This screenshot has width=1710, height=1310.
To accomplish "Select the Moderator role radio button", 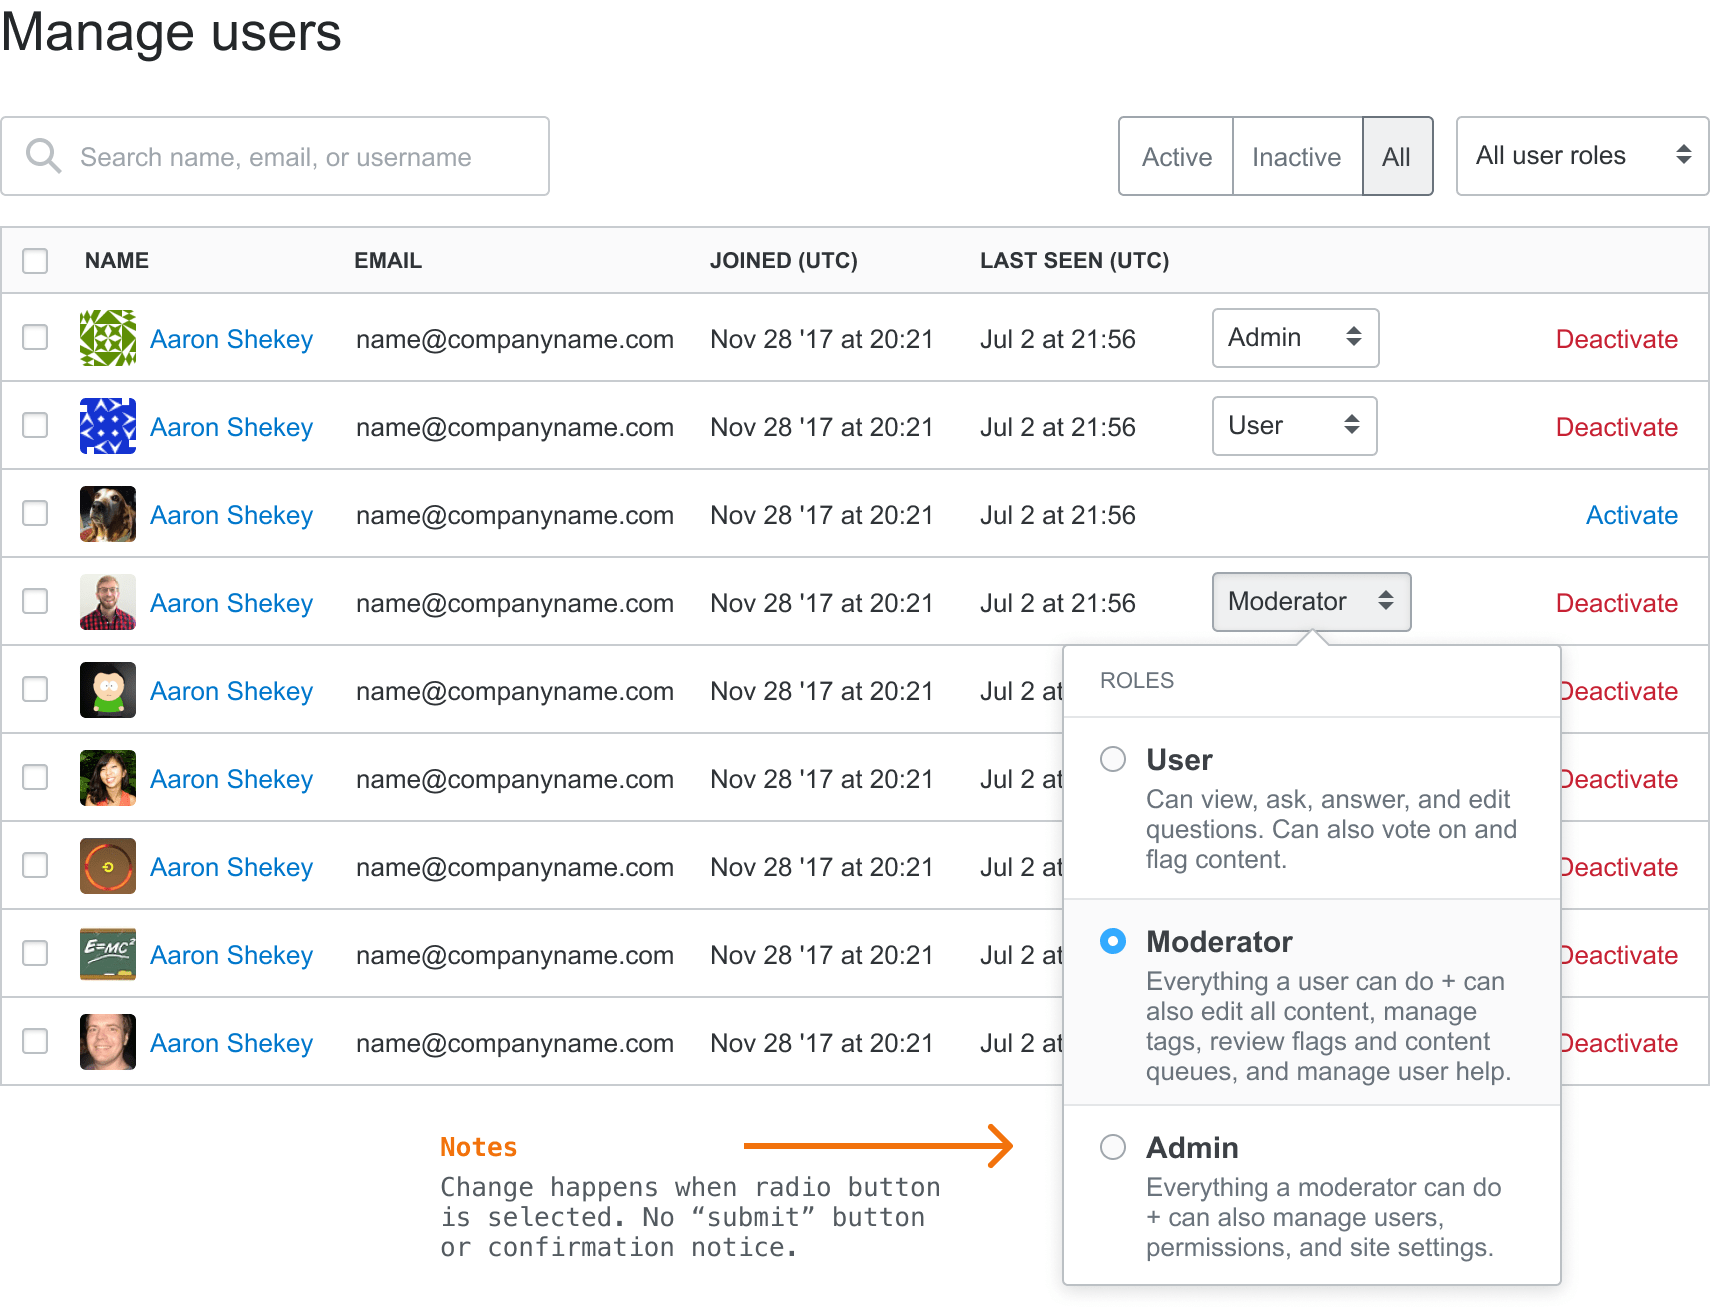I will point(1113,941).
